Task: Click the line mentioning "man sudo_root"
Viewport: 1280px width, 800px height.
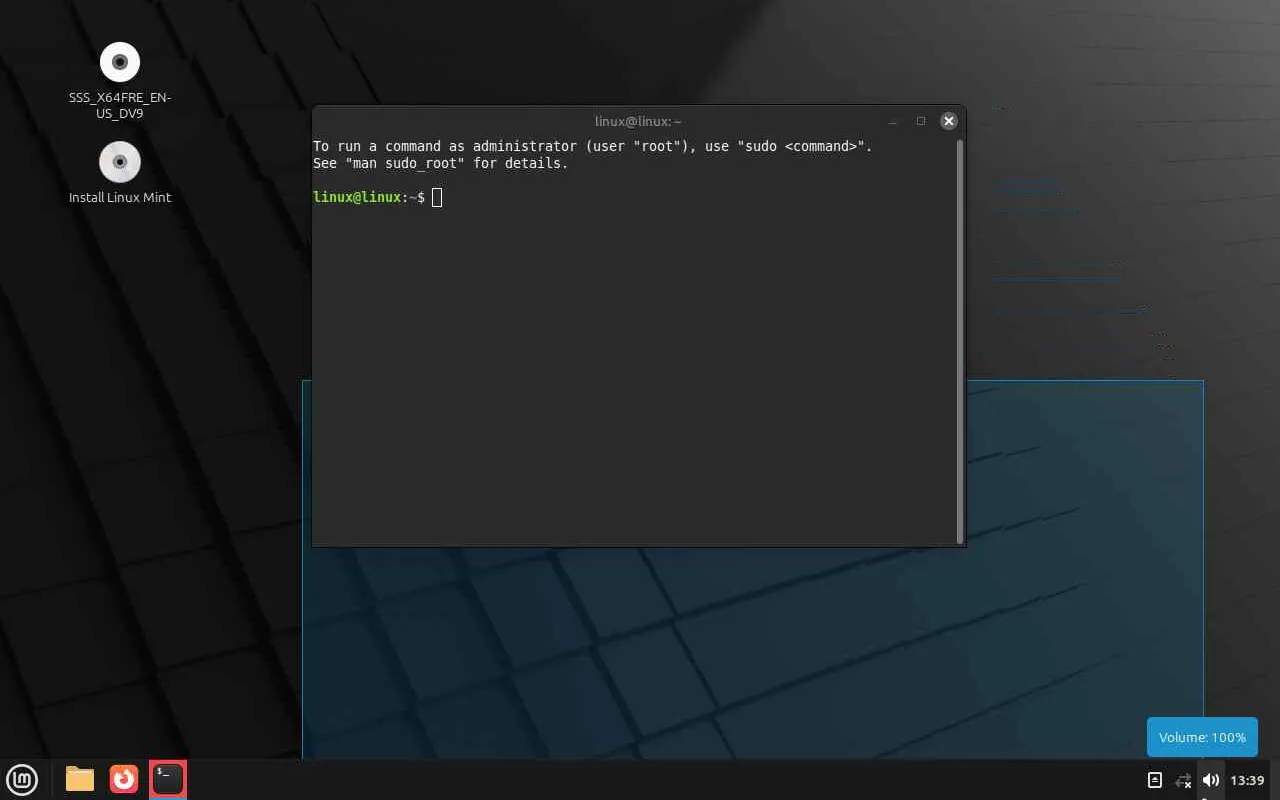Action: pyautogui.click(x=440, y=163)
